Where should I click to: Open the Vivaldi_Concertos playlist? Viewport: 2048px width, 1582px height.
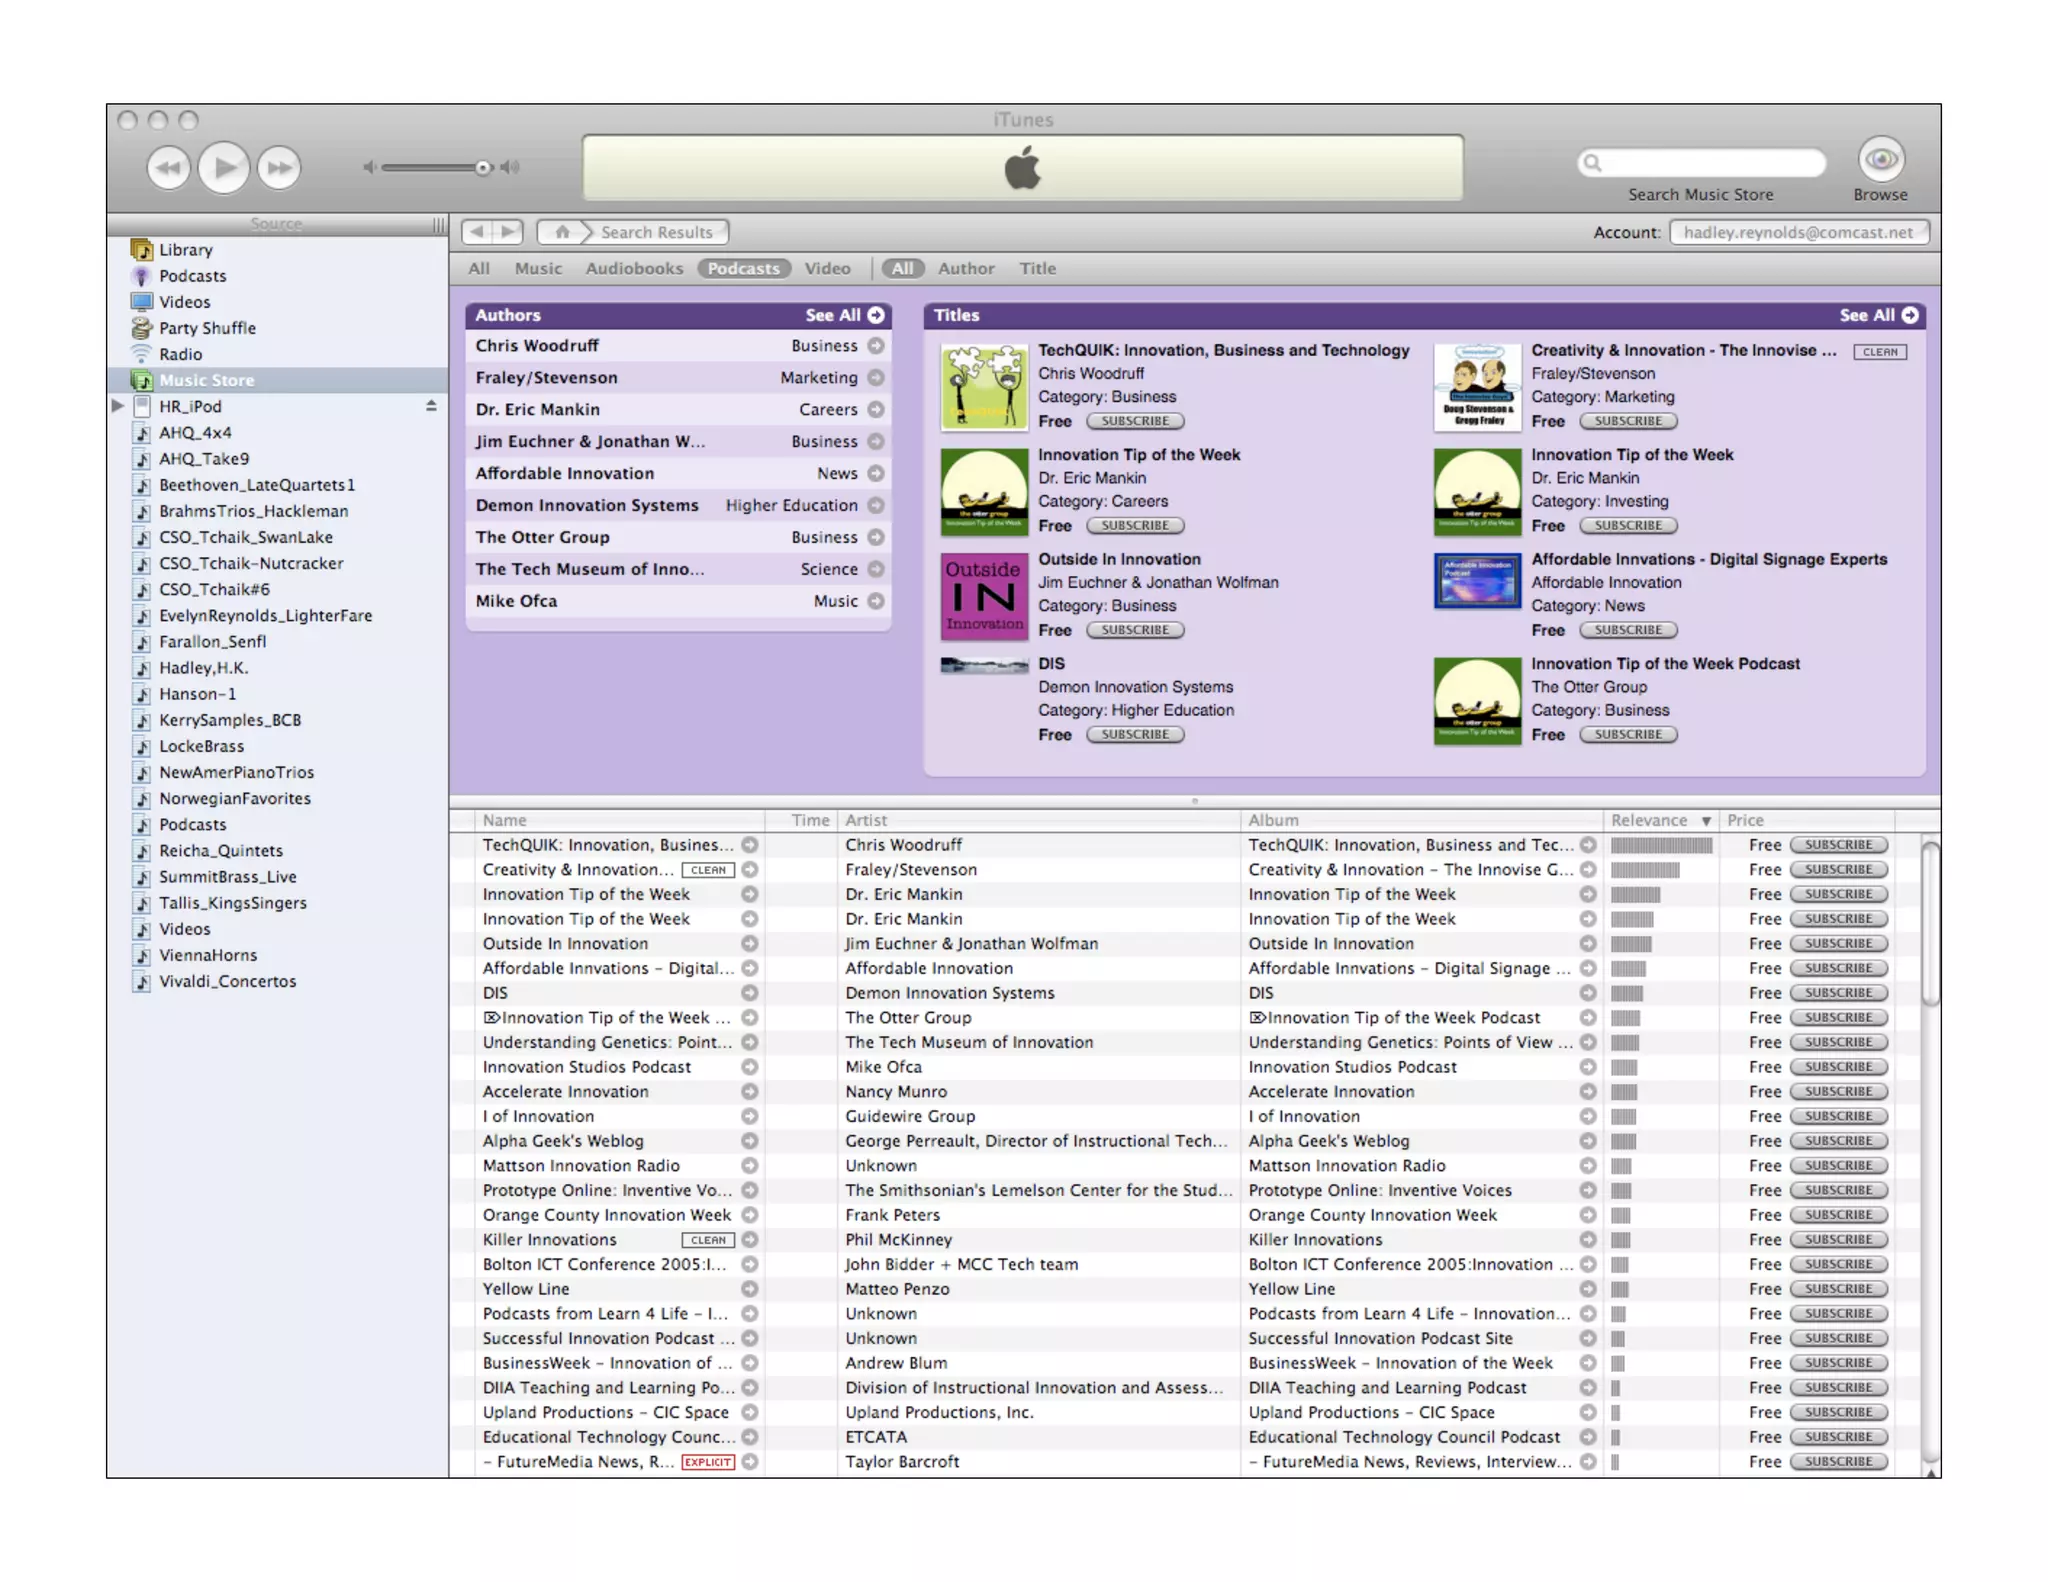(227, 981)
